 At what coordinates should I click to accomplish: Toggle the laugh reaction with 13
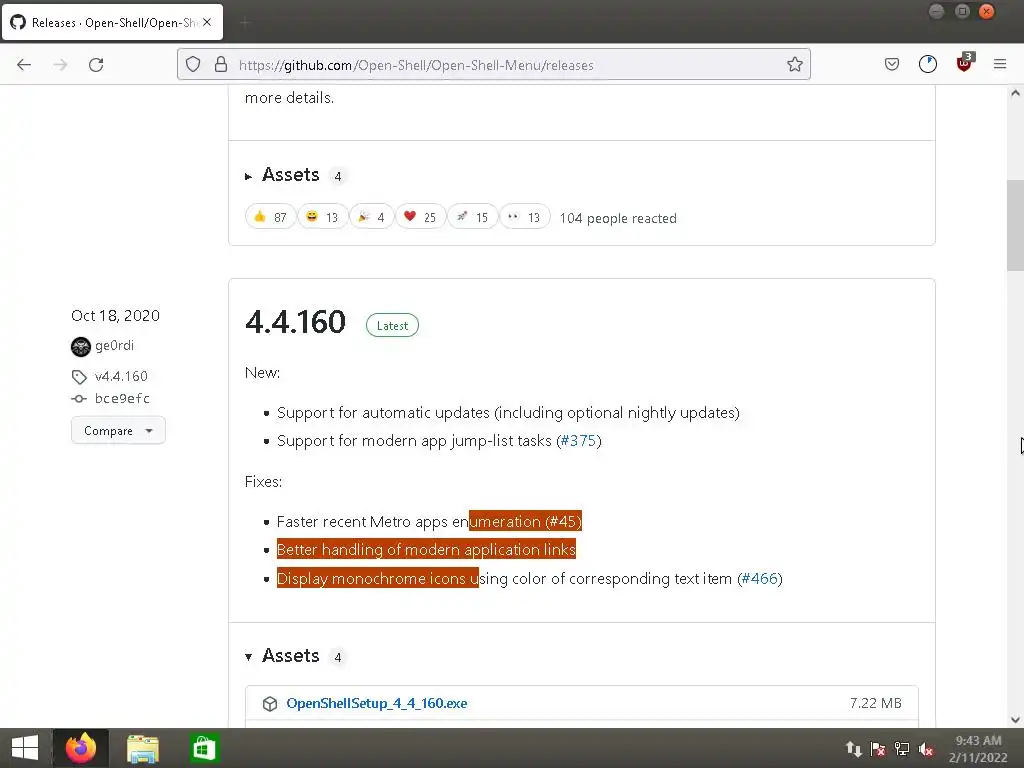pyautogui.click(x=323, y=217)
